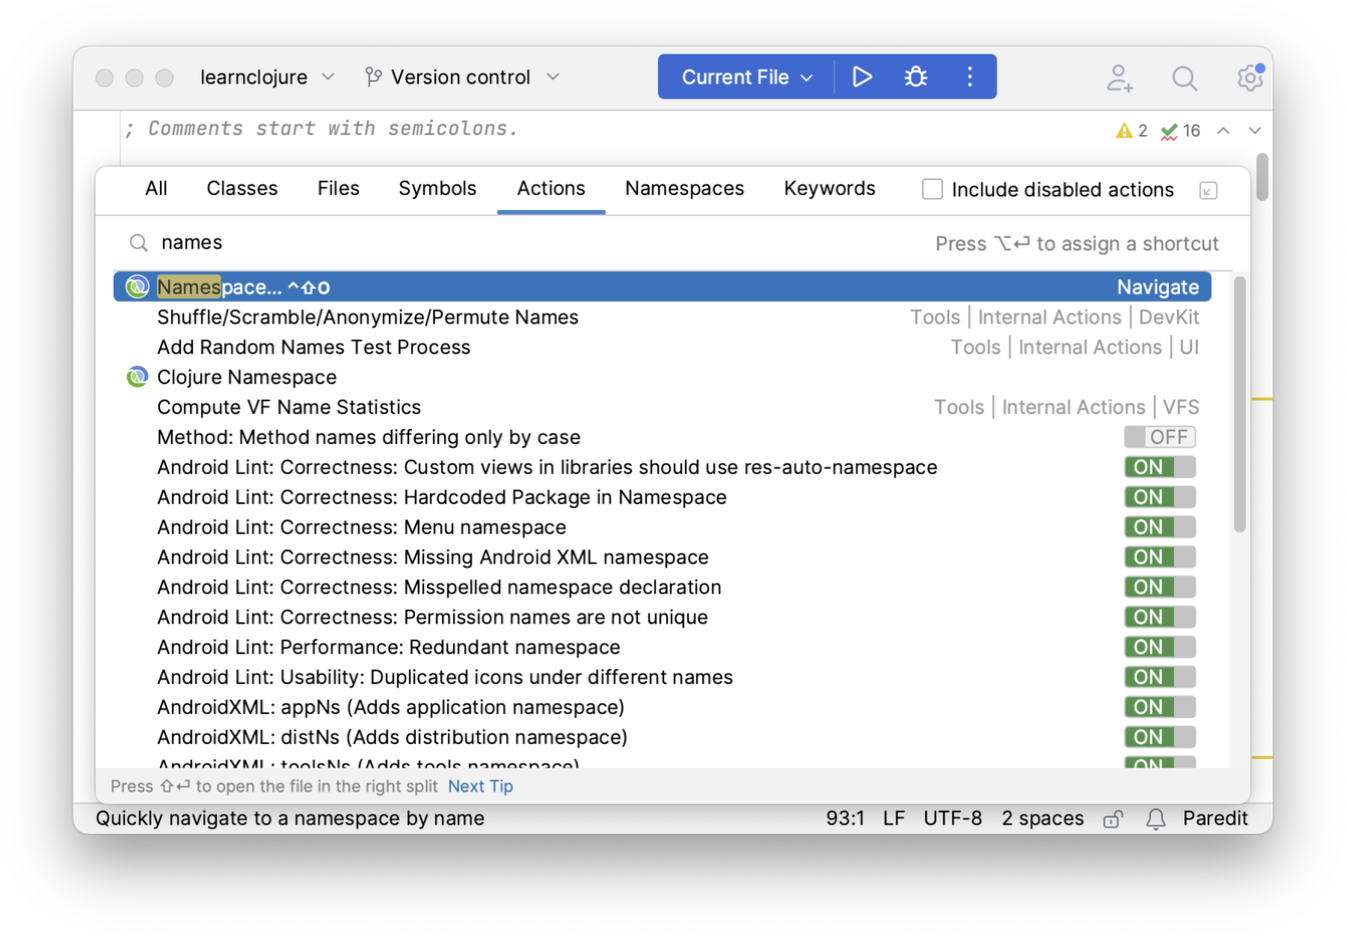Switch to the Keywords tab
The height and width of the screenshot is (935, 1346).
(x=830, y=189)
